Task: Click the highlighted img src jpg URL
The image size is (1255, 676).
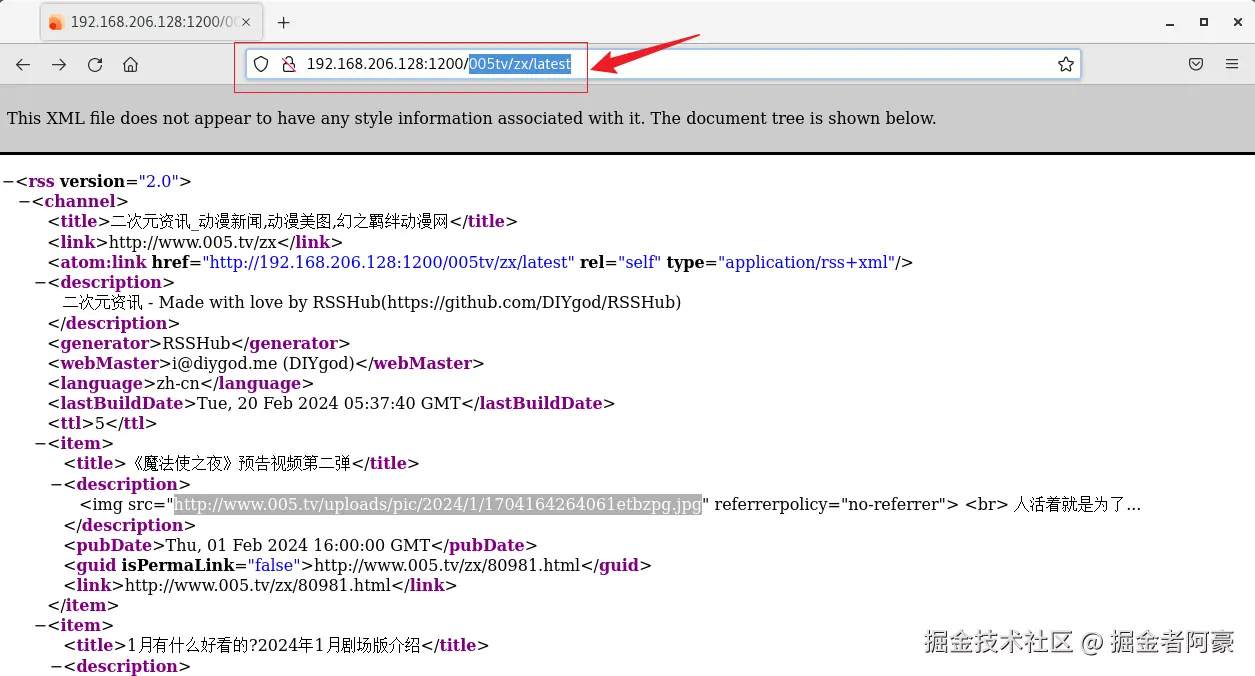Action: point(438,505)
